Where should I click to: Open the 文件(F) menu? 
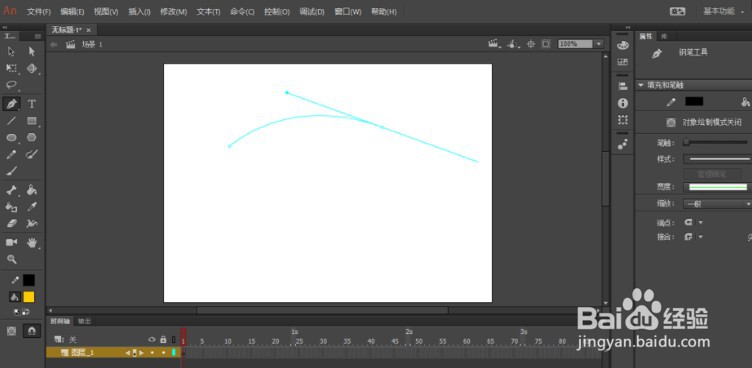coord(39,12)
